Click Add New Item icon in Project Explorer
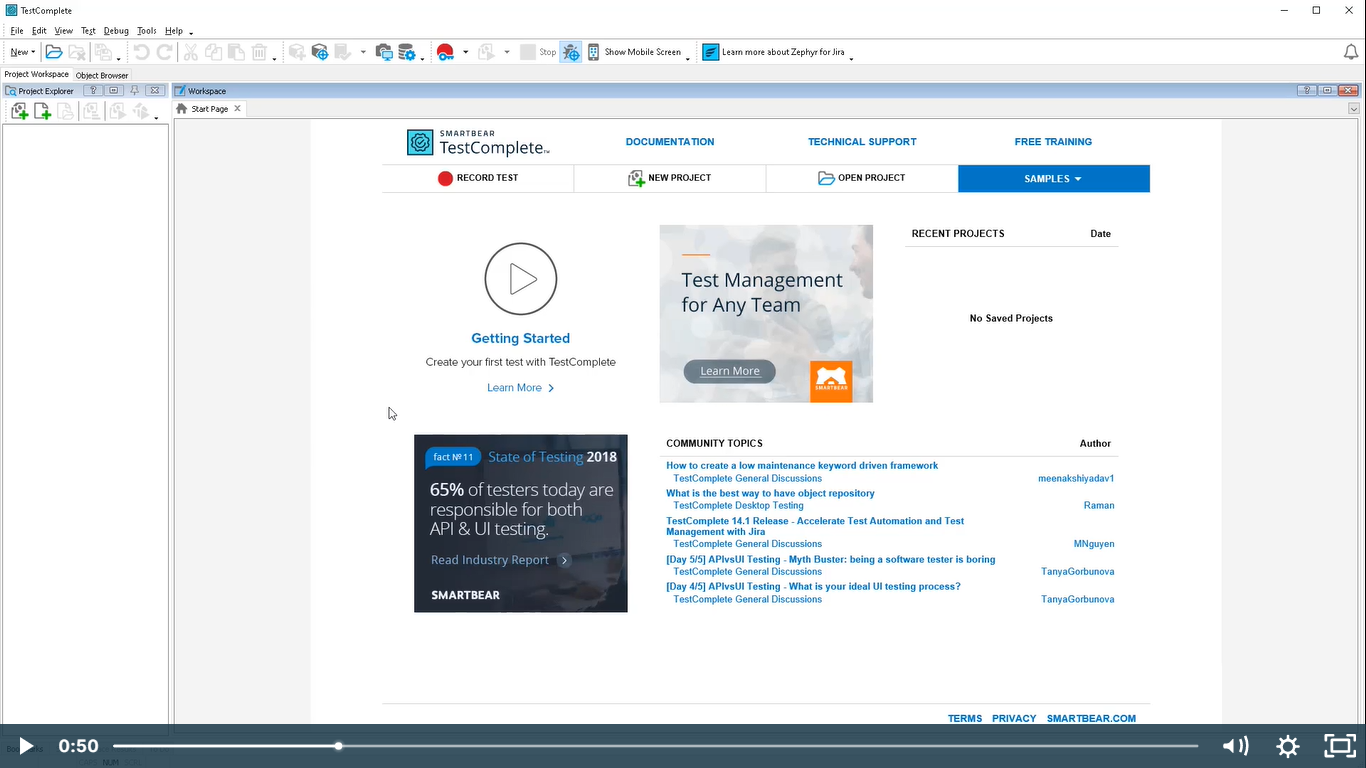The width and height of the screenshot is (1366, 768). [x=42, y=112]
